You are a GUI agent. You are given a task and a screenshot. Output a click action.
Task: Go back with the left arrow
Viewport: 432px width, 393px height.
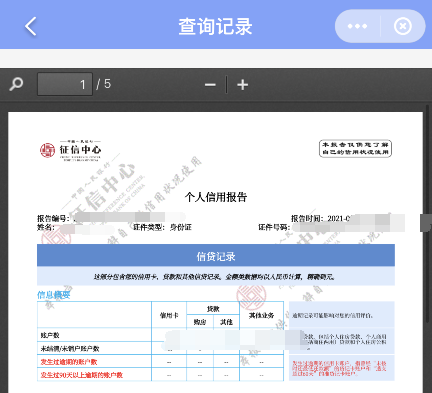pyautogui.click(x=31, y=26)
